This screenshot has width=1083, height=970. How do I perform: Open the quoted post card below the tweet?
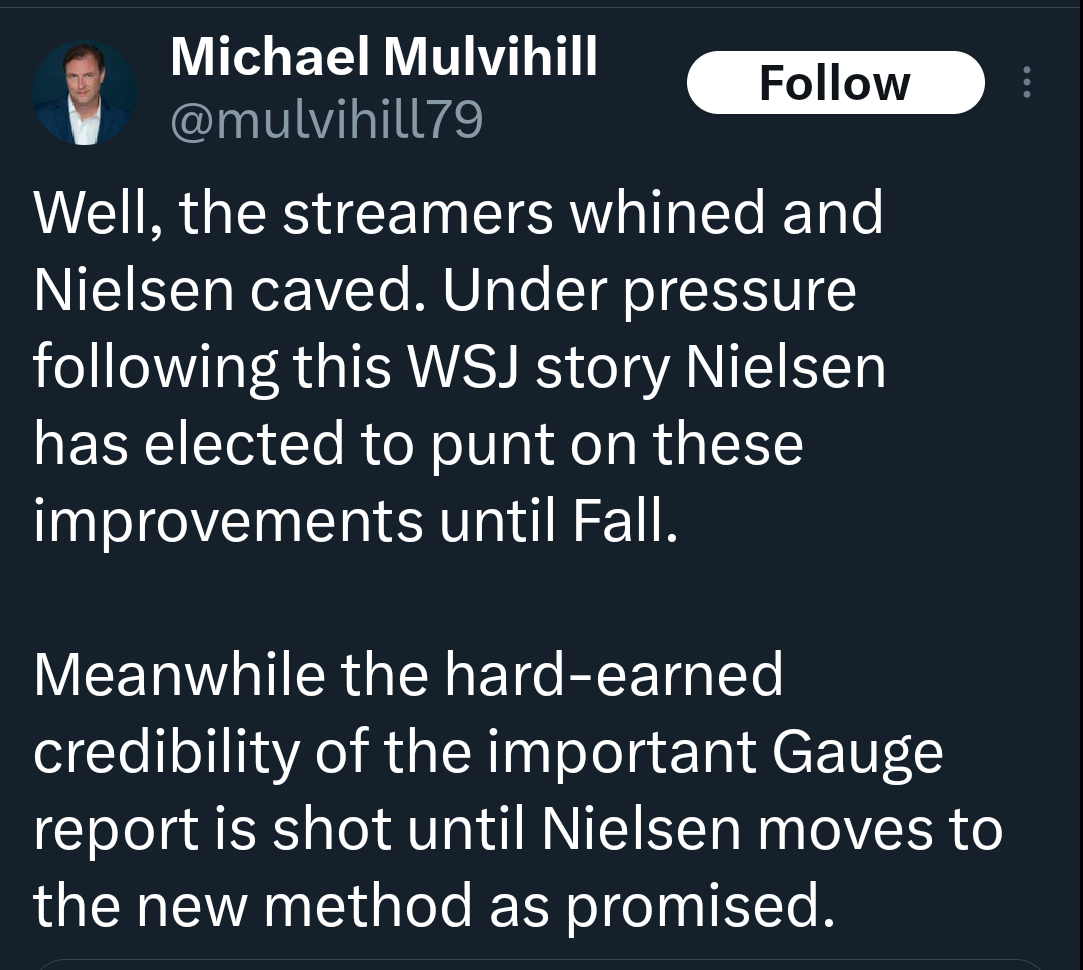(540, 964)
